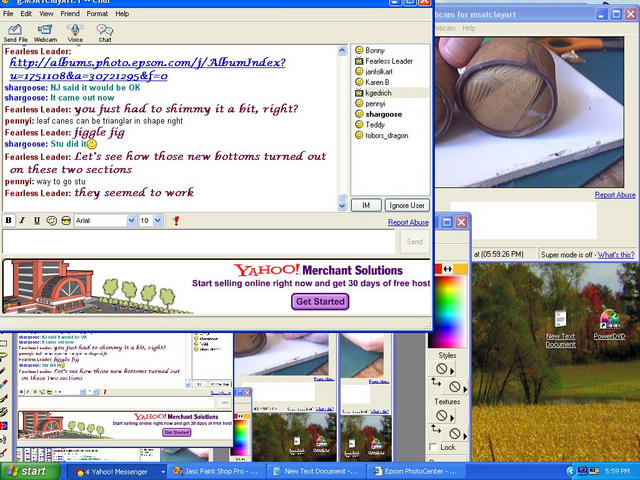The image size is (640, 480).
Task: Click the foreground style null swatch under Styles
Action: point(441,369)
